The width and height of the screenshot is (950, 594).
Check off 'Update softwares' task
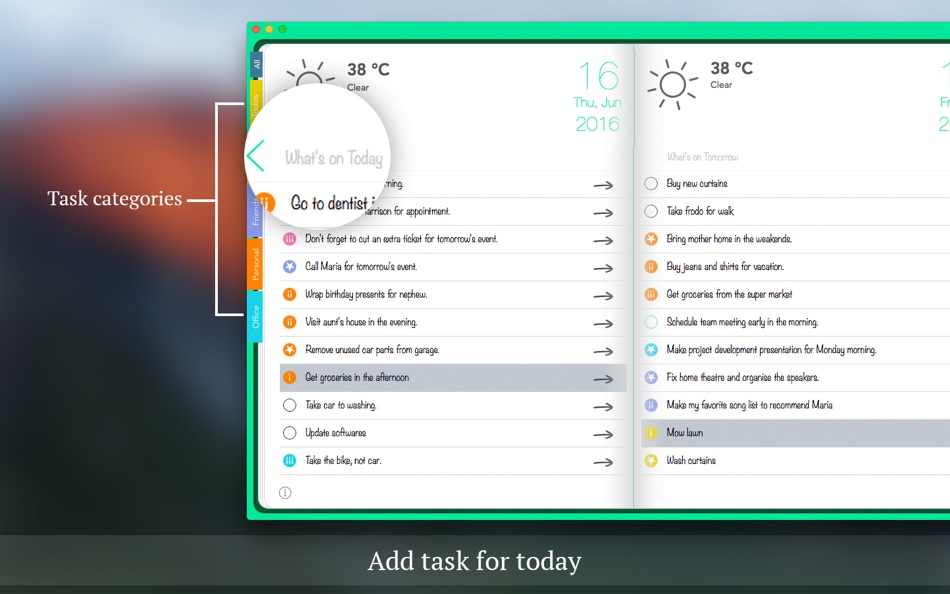pos(290,433)
